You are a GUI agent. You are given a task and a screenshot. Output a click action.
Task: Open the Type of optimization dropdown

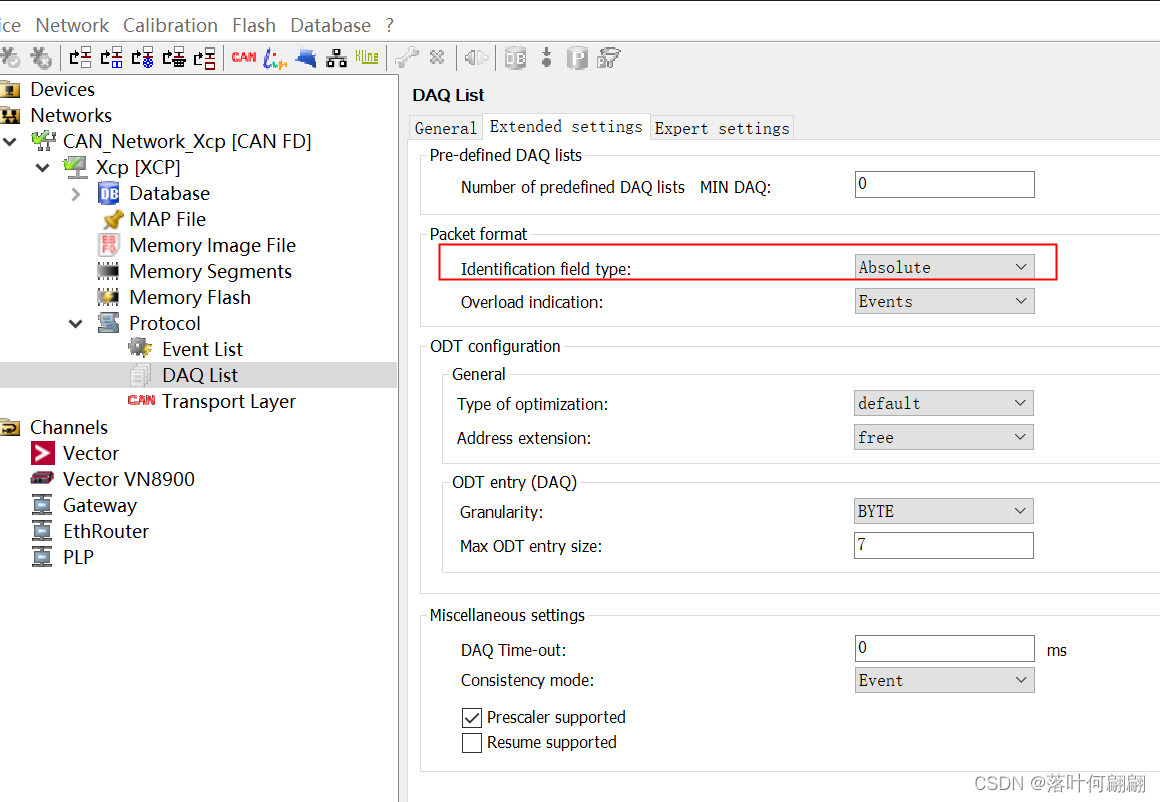(943, 403)
